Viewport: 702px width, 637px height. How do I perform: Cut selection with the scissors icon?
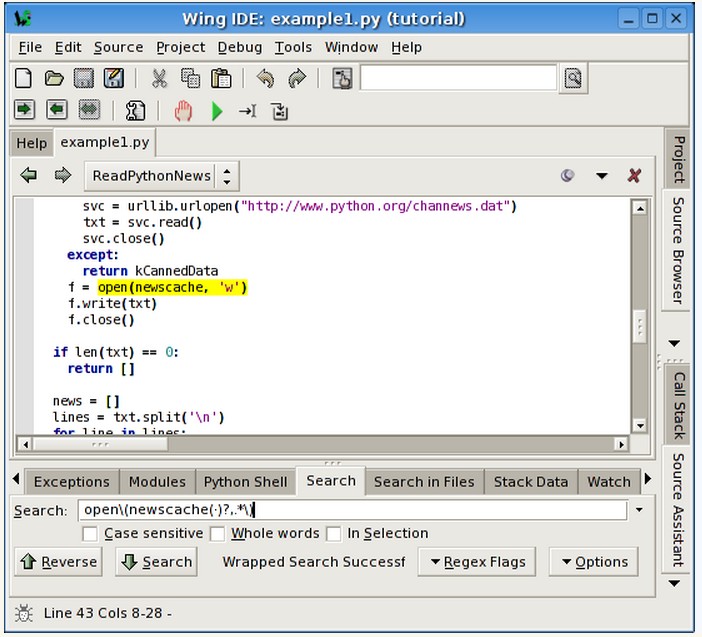coord(159,78)
